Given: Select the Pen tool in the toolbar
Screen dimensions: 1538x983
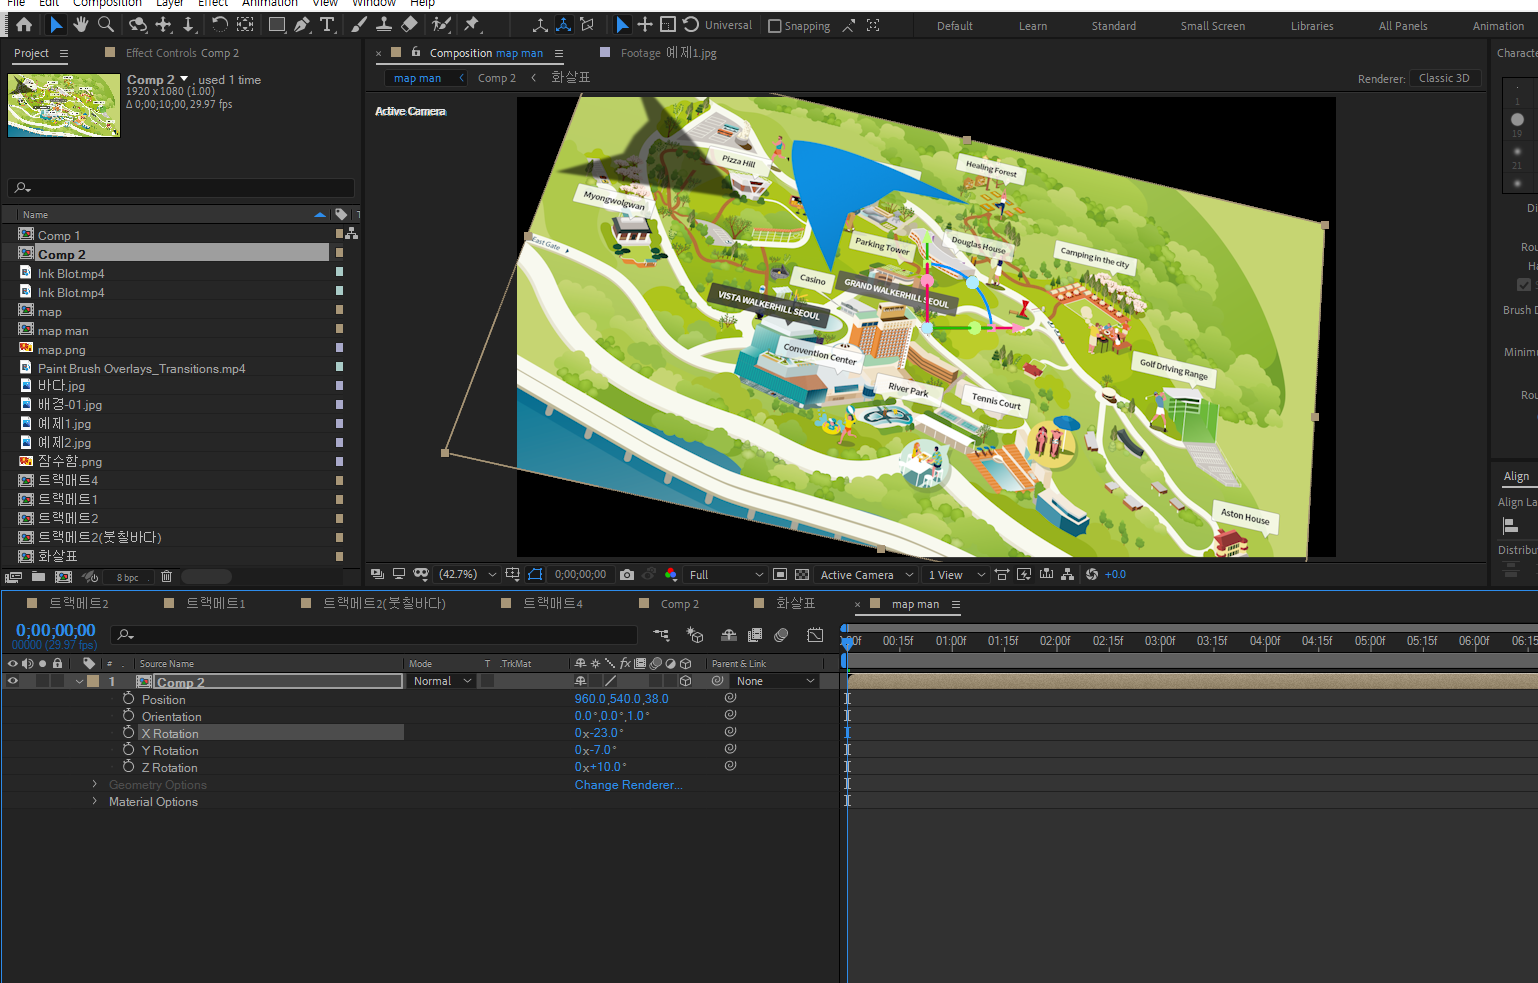Looking at the screenshot, I should [302, 25].
